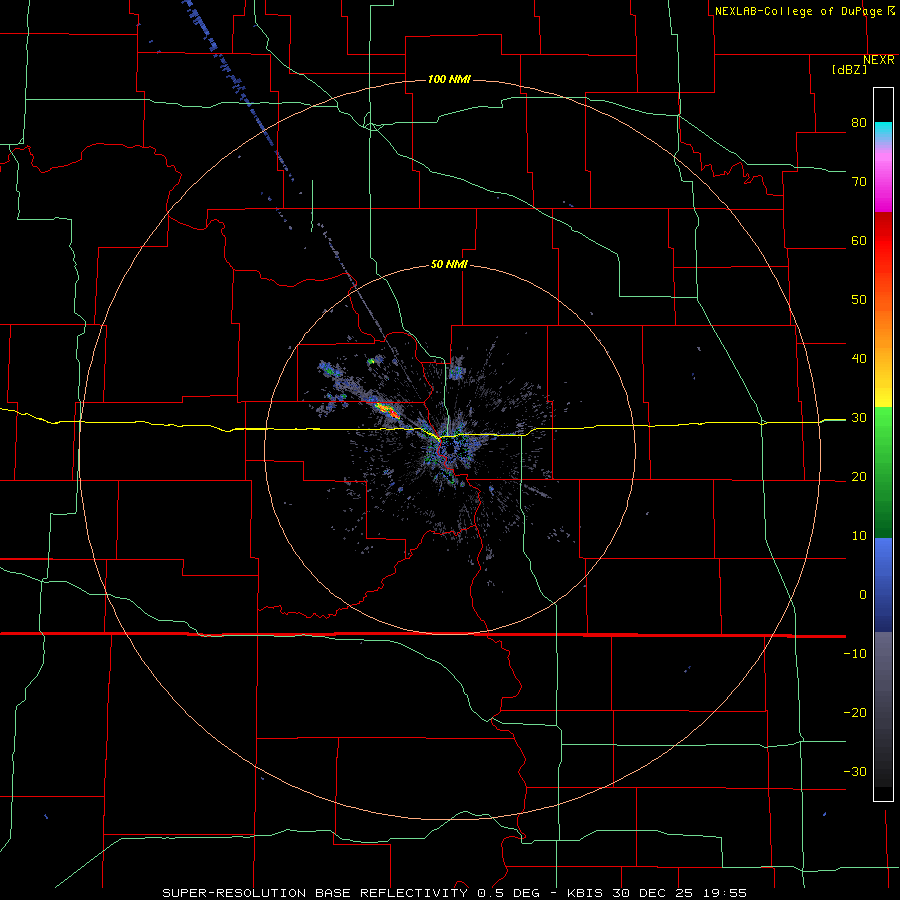Click the 20 value on the dBZ scale
900x900 pixels.
pos(859,477)
